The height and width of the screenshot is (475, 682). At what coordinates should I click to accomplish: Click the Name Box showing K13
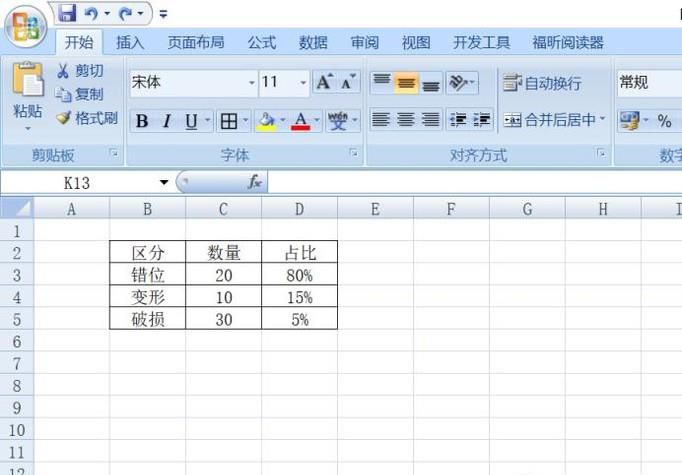coord(77,183)
